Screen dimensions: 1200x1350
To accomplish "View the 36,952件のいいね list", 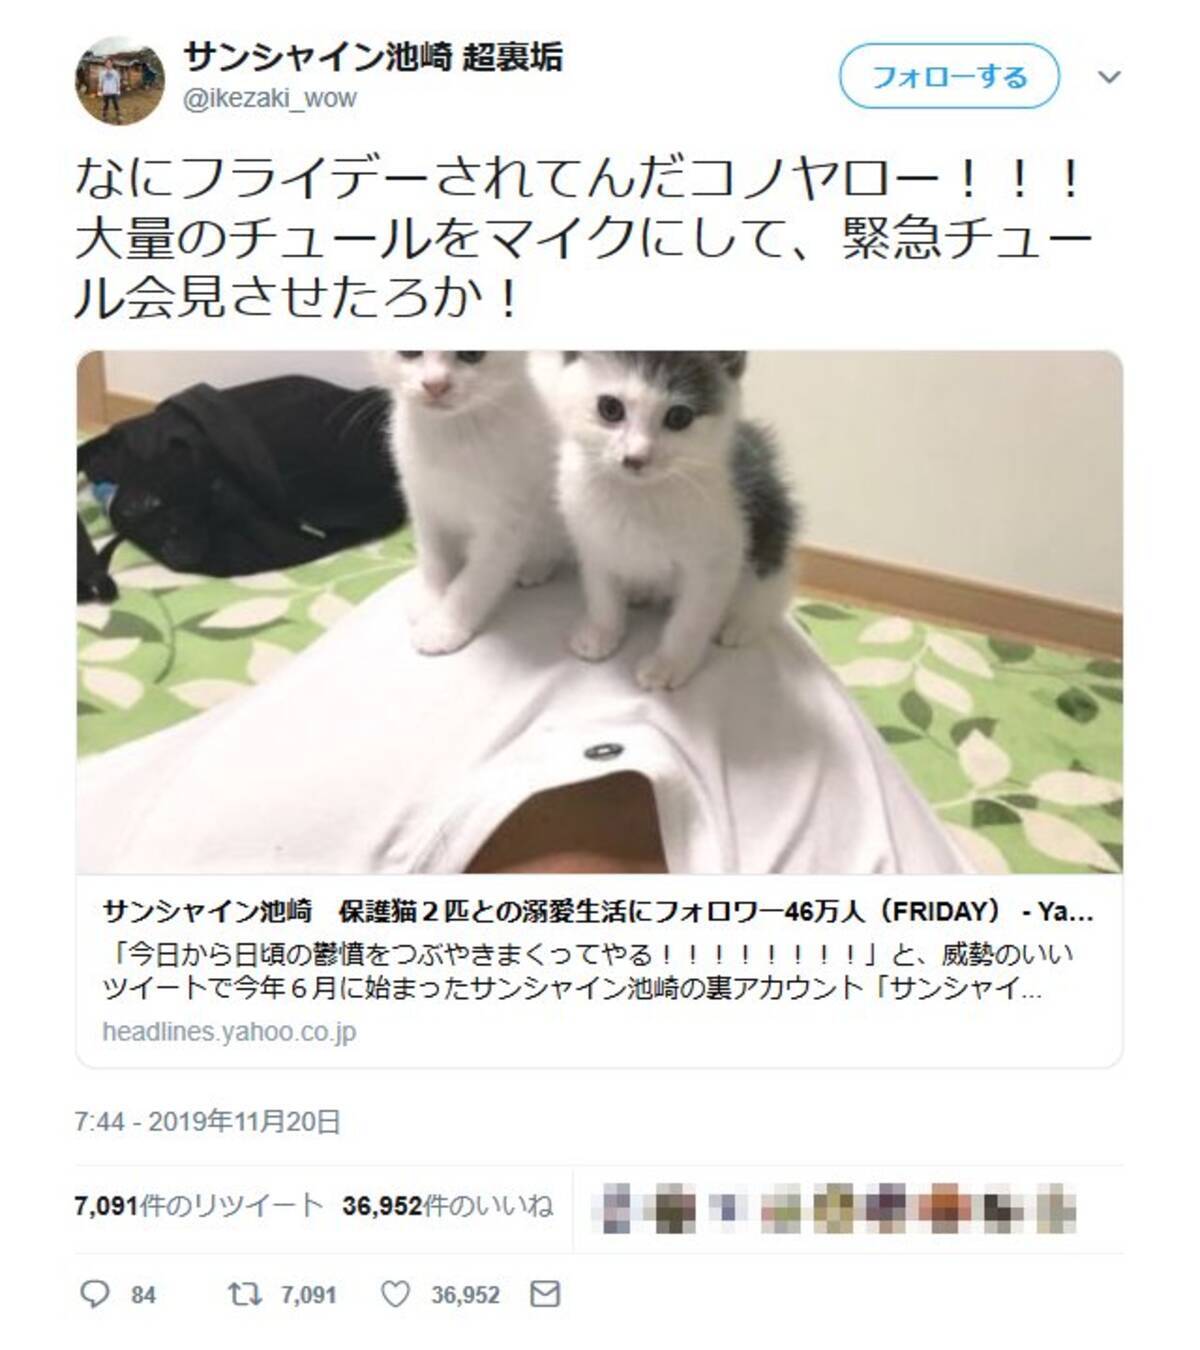I will tap(447, 1206).
